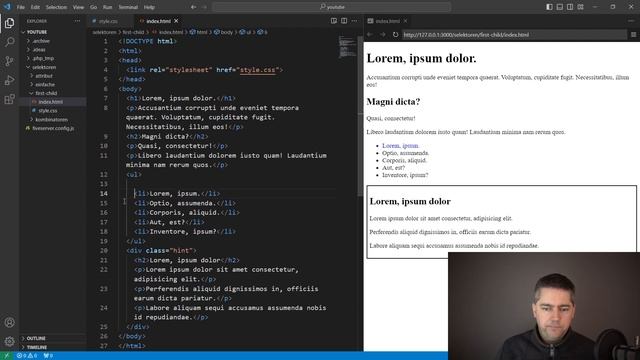The image size is (640, 360).
Task: Select the index.html preview tab
Action: point(387,21)
